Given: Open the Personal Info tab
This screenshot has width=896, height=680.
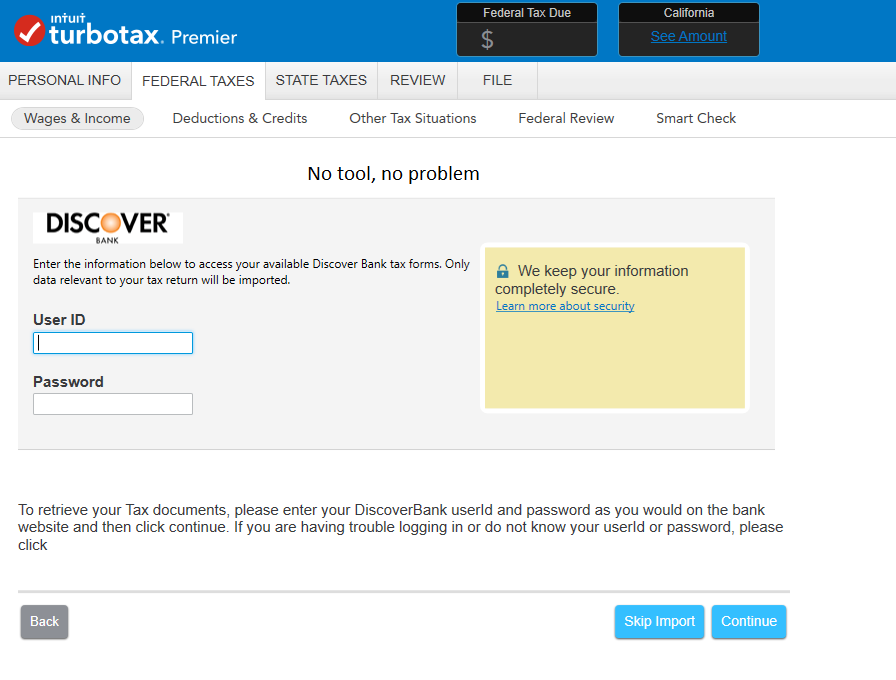Looking at the screenshot, I should [65, 81].
